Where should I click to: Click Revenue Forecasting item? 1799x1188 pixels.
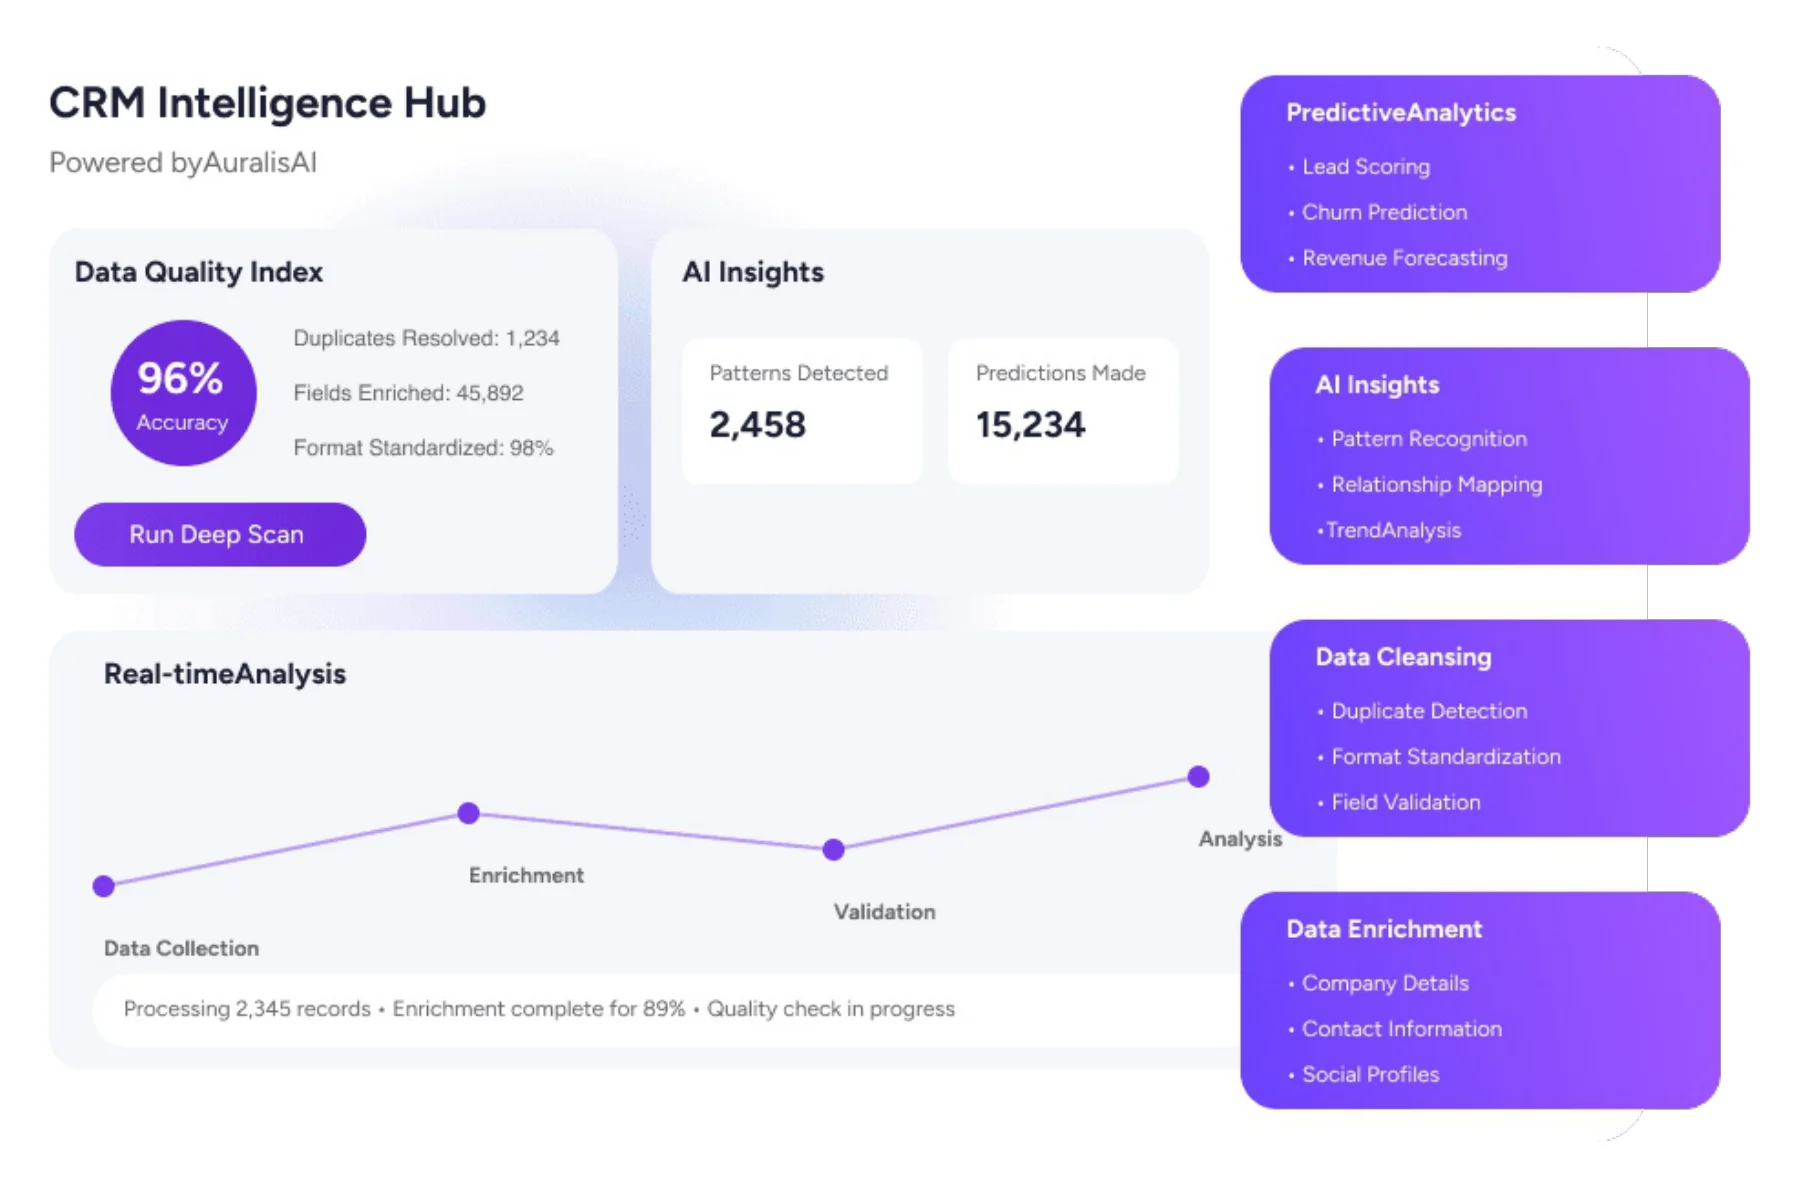[x=1405, y=258]
